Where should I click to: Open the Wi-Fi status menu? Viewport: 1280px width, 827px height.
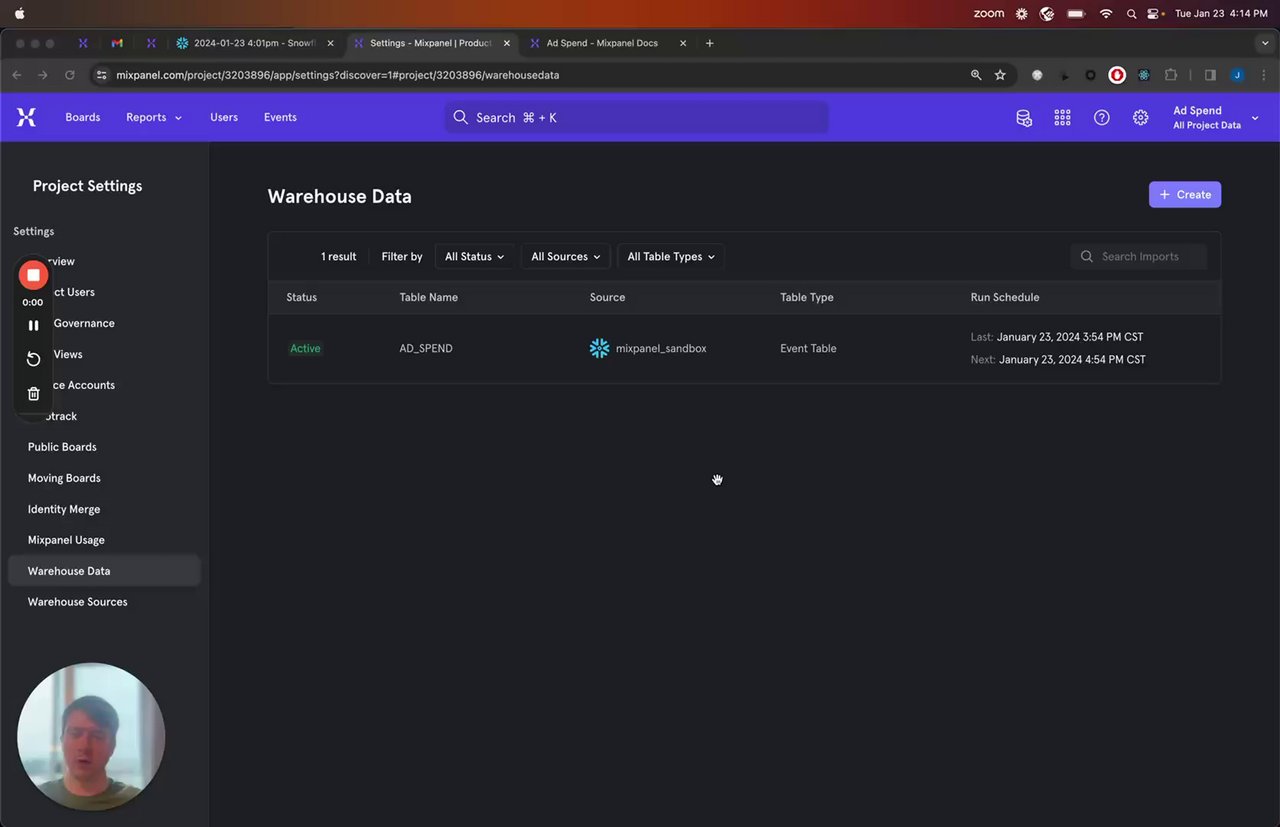click(1105, 13)
